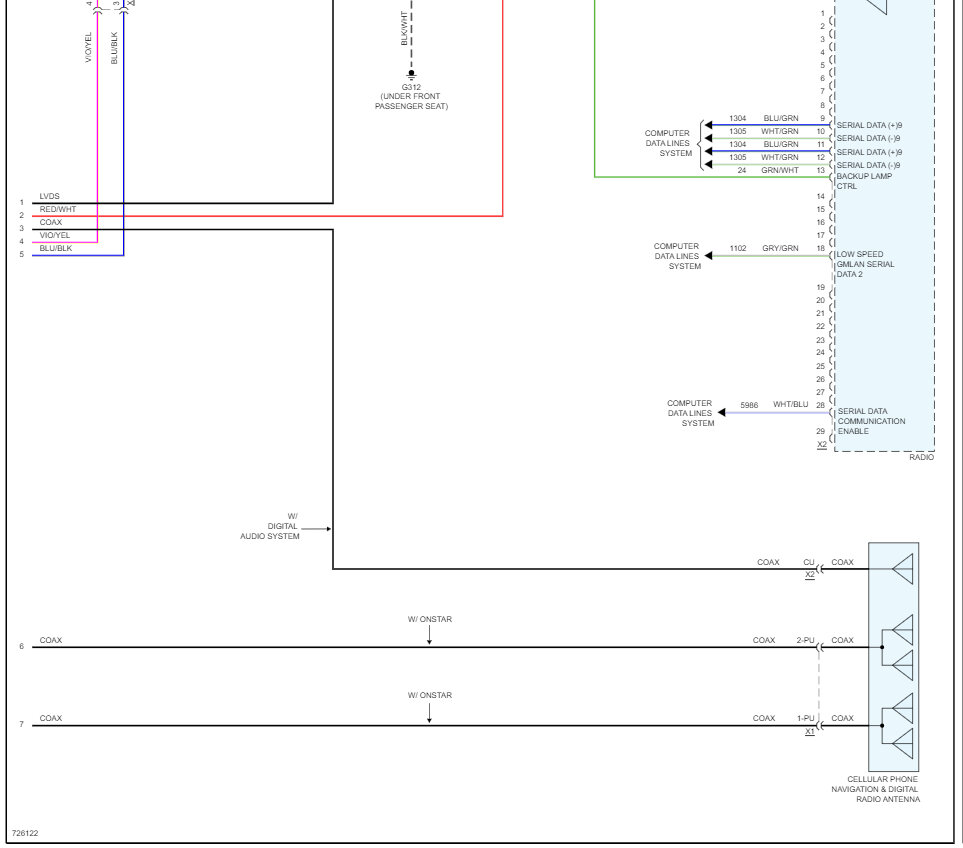The height and width of the screenshot is (848, 963).
Task: Select LOW SPEED GMLAN SERIAL DATA 2 text
Action: coord(865,264)
